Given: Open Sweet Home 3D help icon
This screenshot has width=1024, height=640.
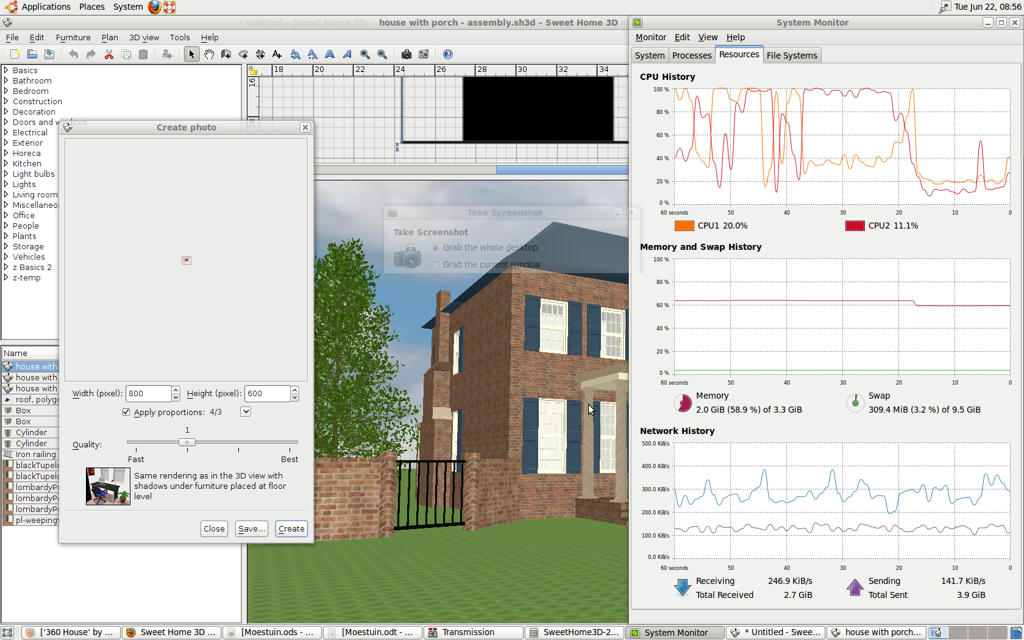Looking at the screenshot, I should click(447, 54).
